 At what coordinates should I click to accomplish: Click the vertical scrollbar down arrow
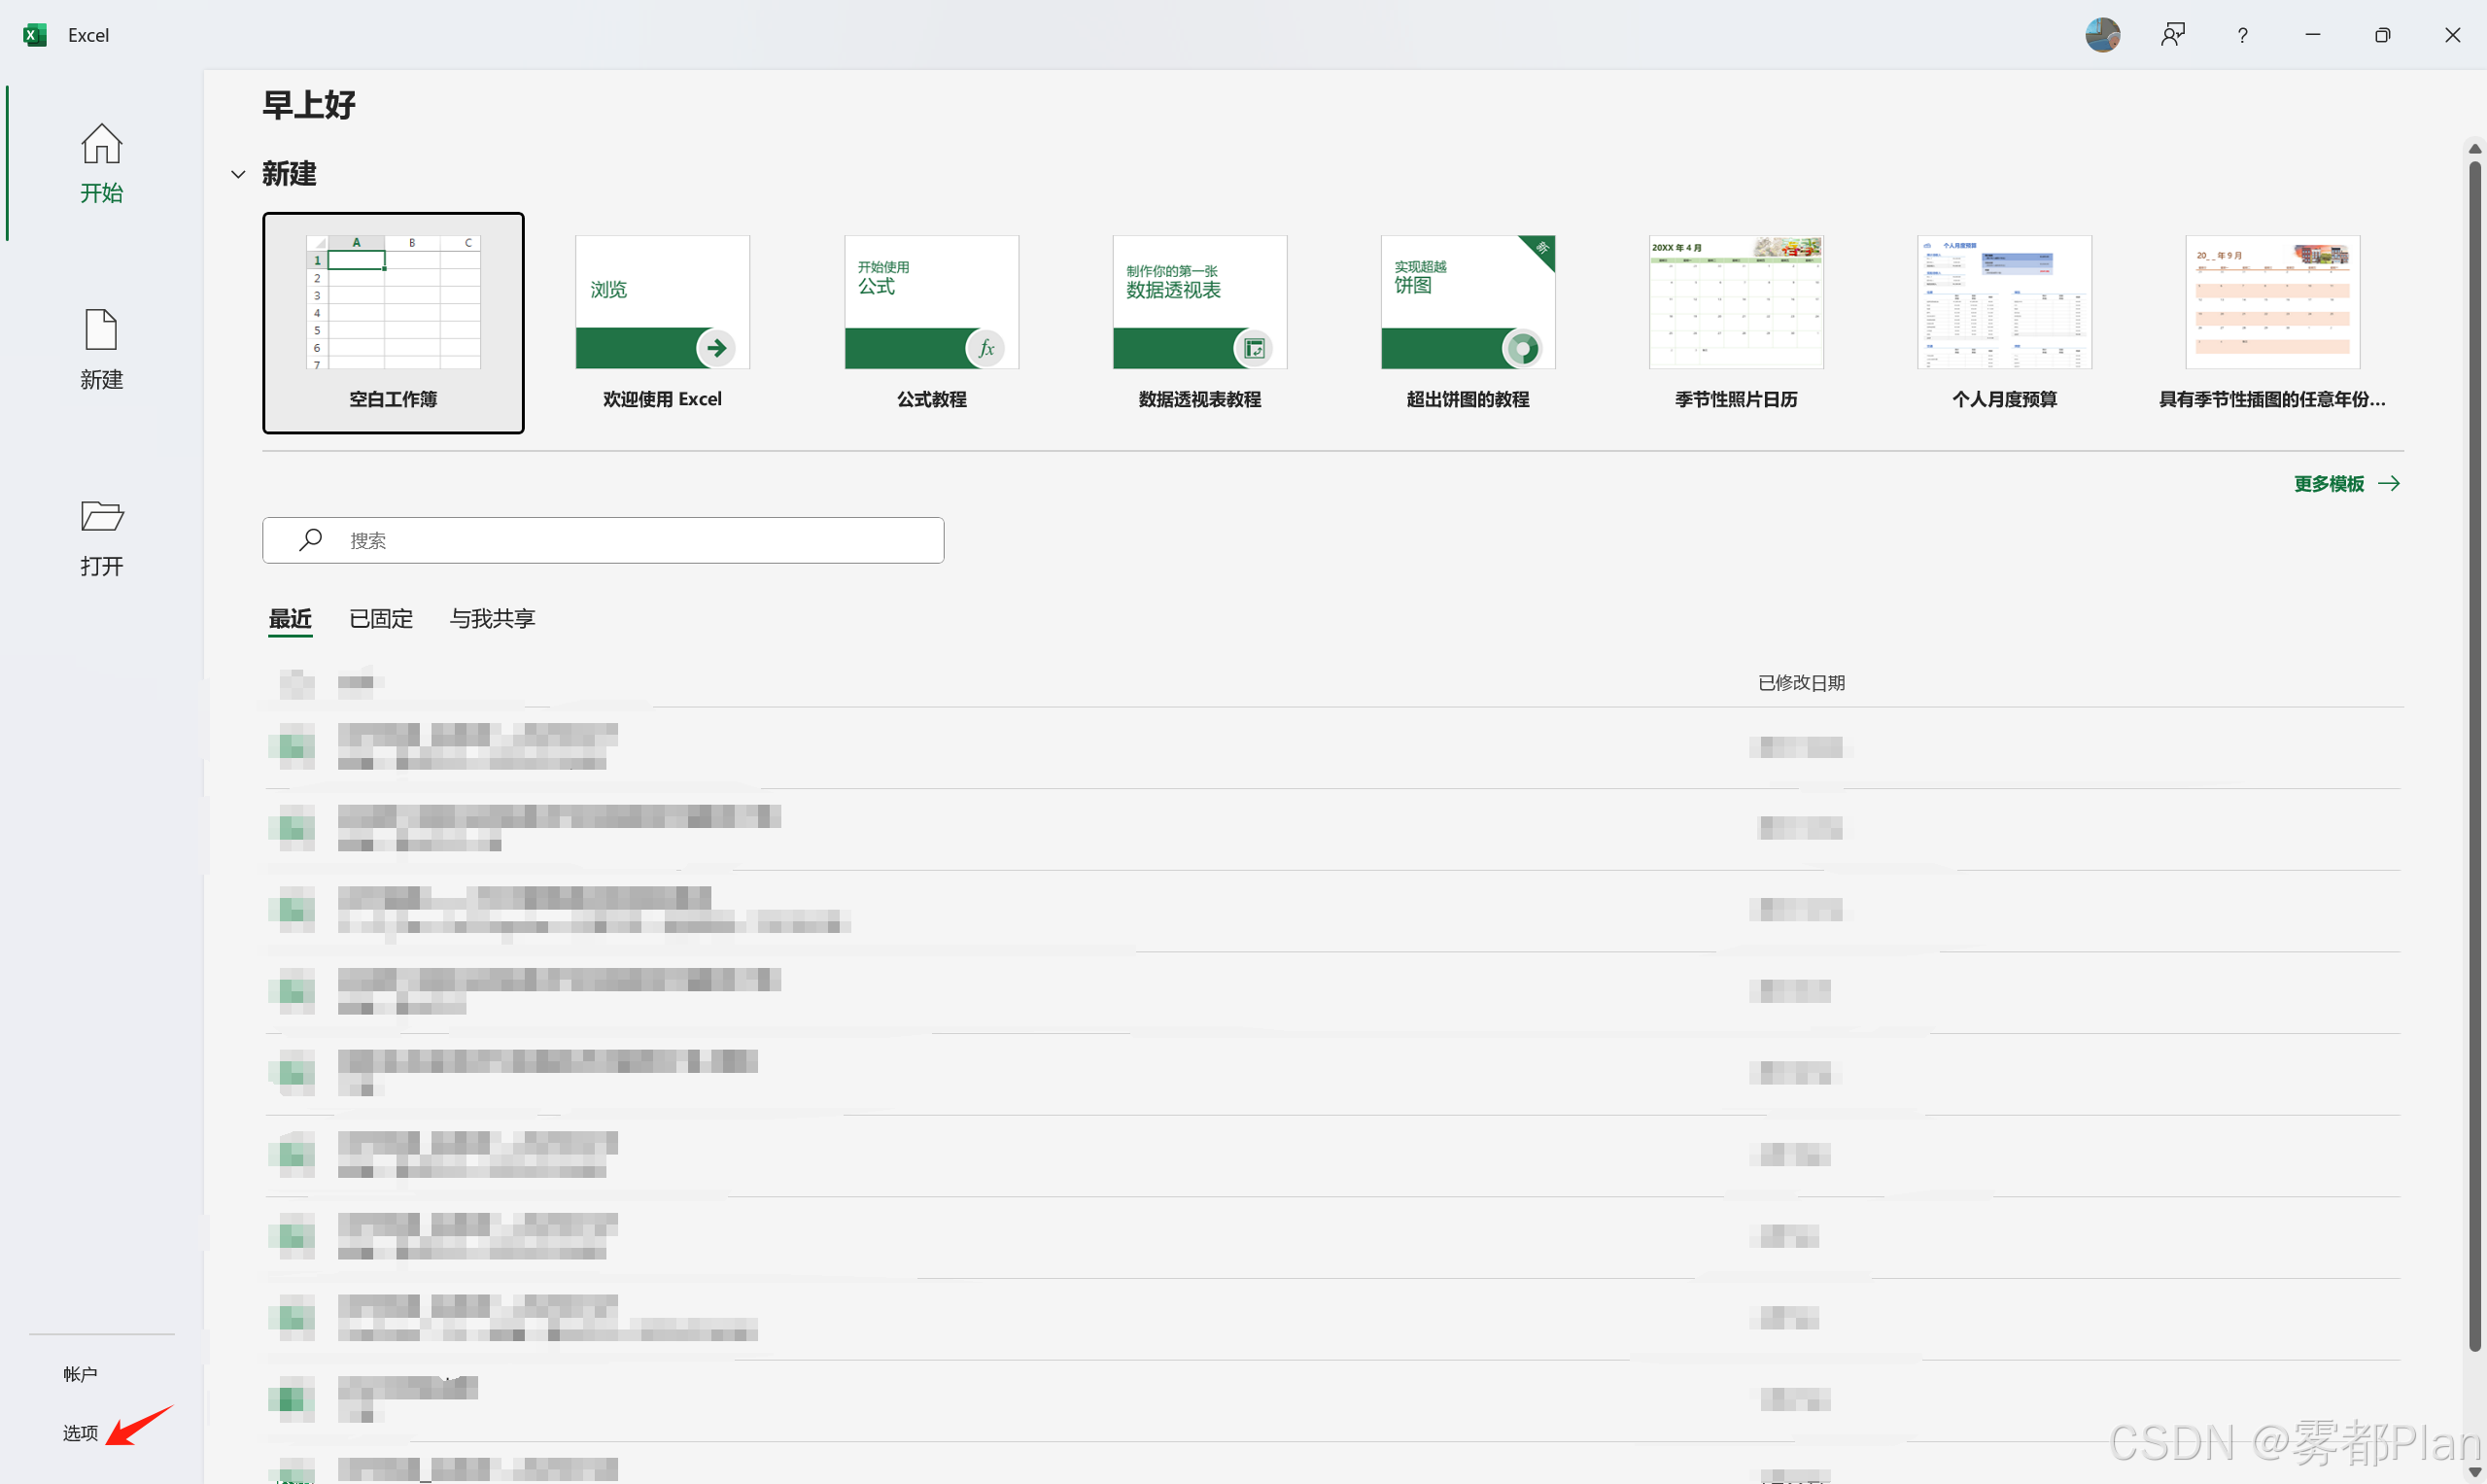(x=2474, y=1473)
